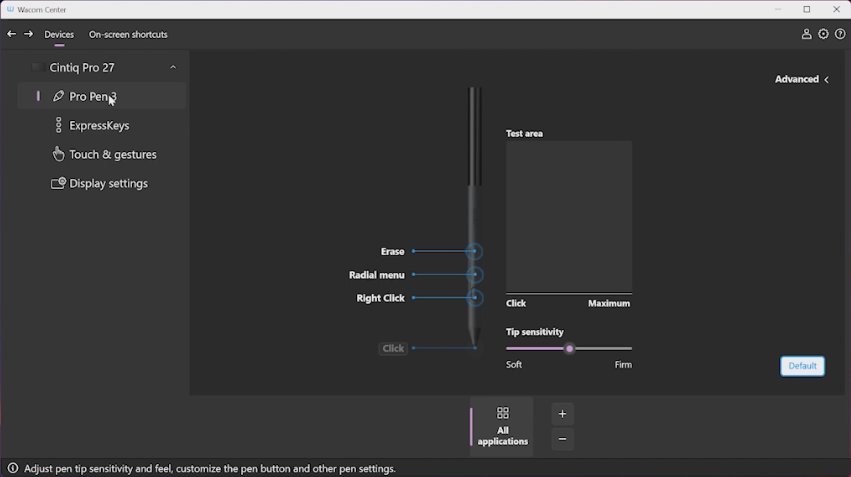Viewport: 851px width, 477px height.
Task: Adjust the Tip sensitivity slider handle
Action: (x=569, y=349)
